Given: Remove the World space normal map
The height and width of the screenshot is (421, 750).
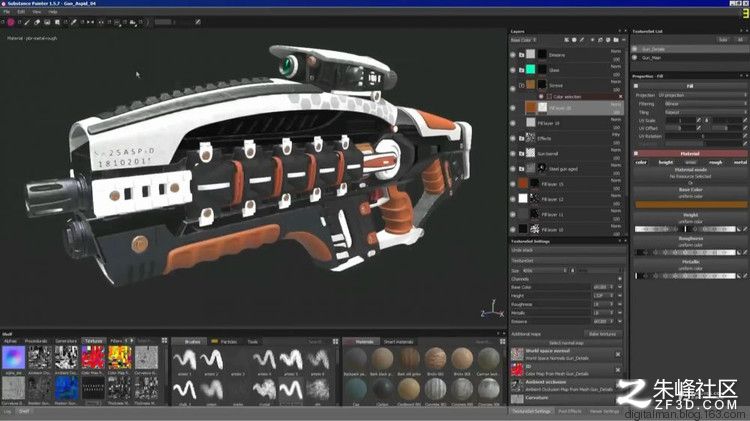Looking at the screenshot, I should pyautogui.click(x=618, y=355).
